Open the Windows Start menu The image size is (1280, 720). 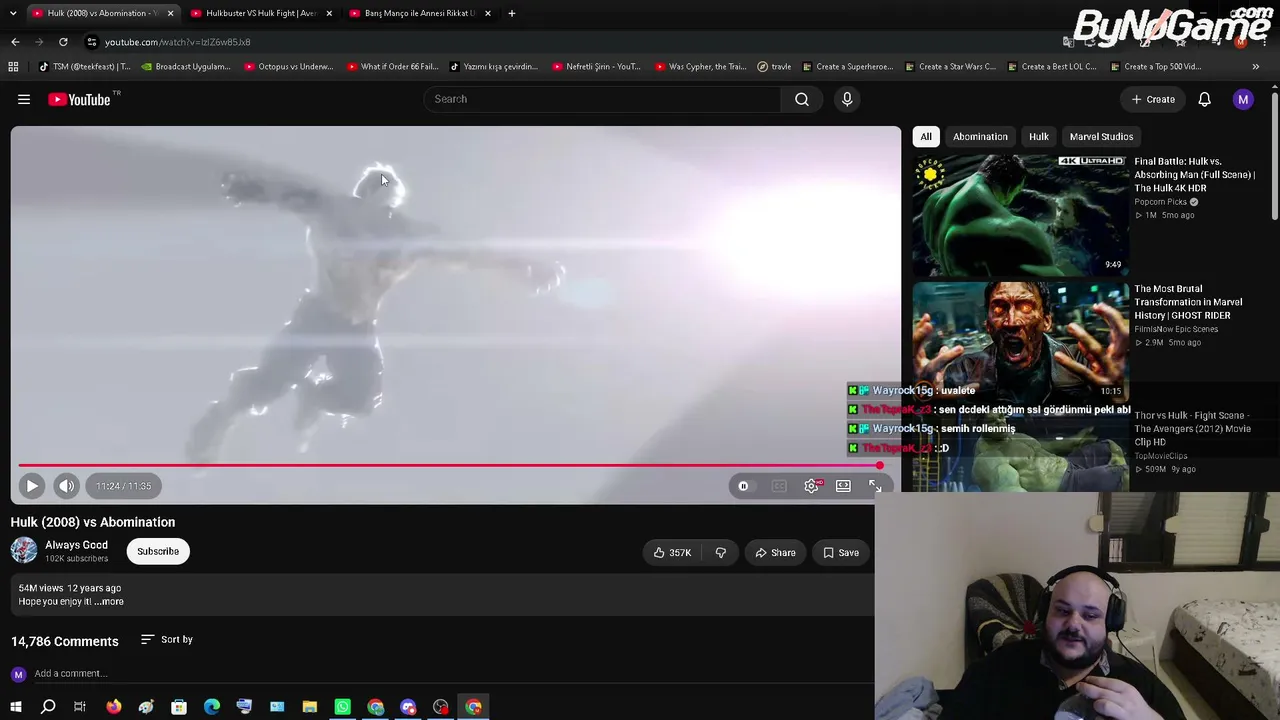click(x=16, y=707)
